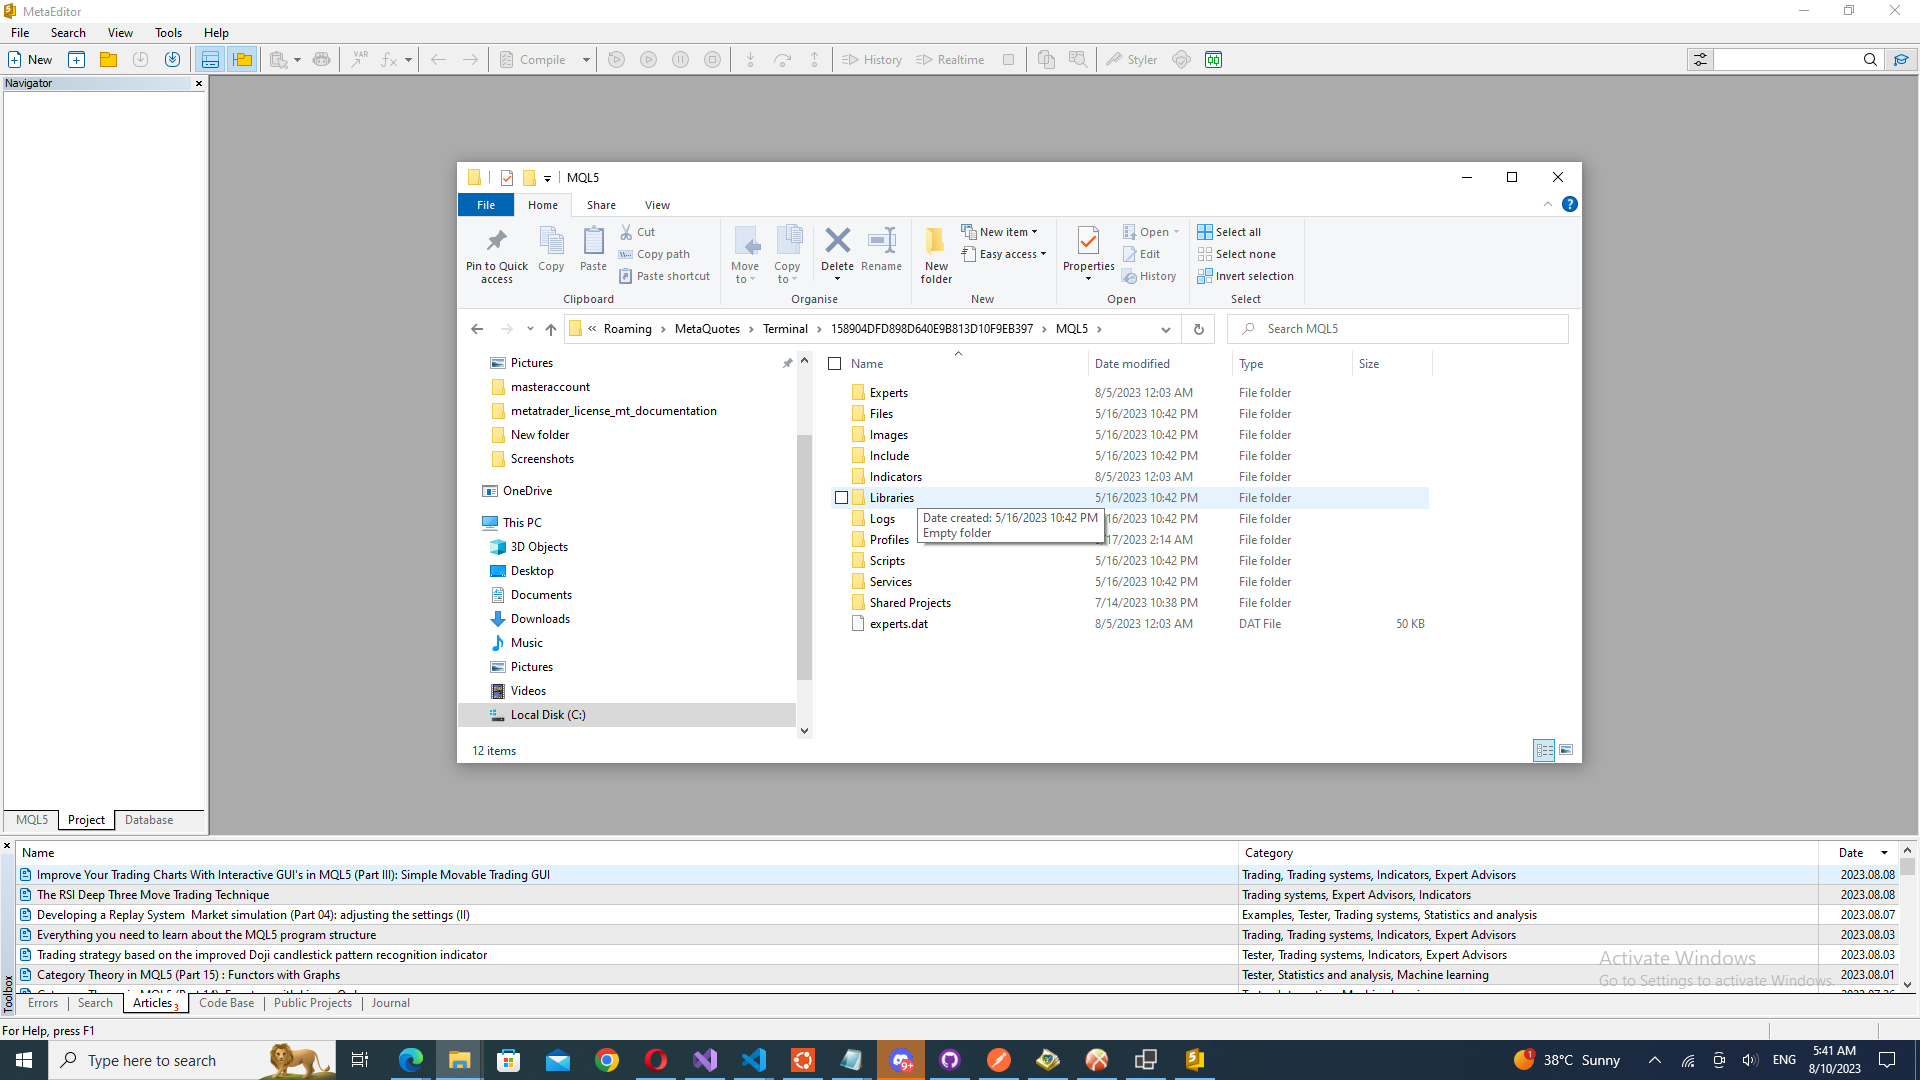1920x1080 pixels.
Task: Open Properties from the ribbon
Action: 1088,241
